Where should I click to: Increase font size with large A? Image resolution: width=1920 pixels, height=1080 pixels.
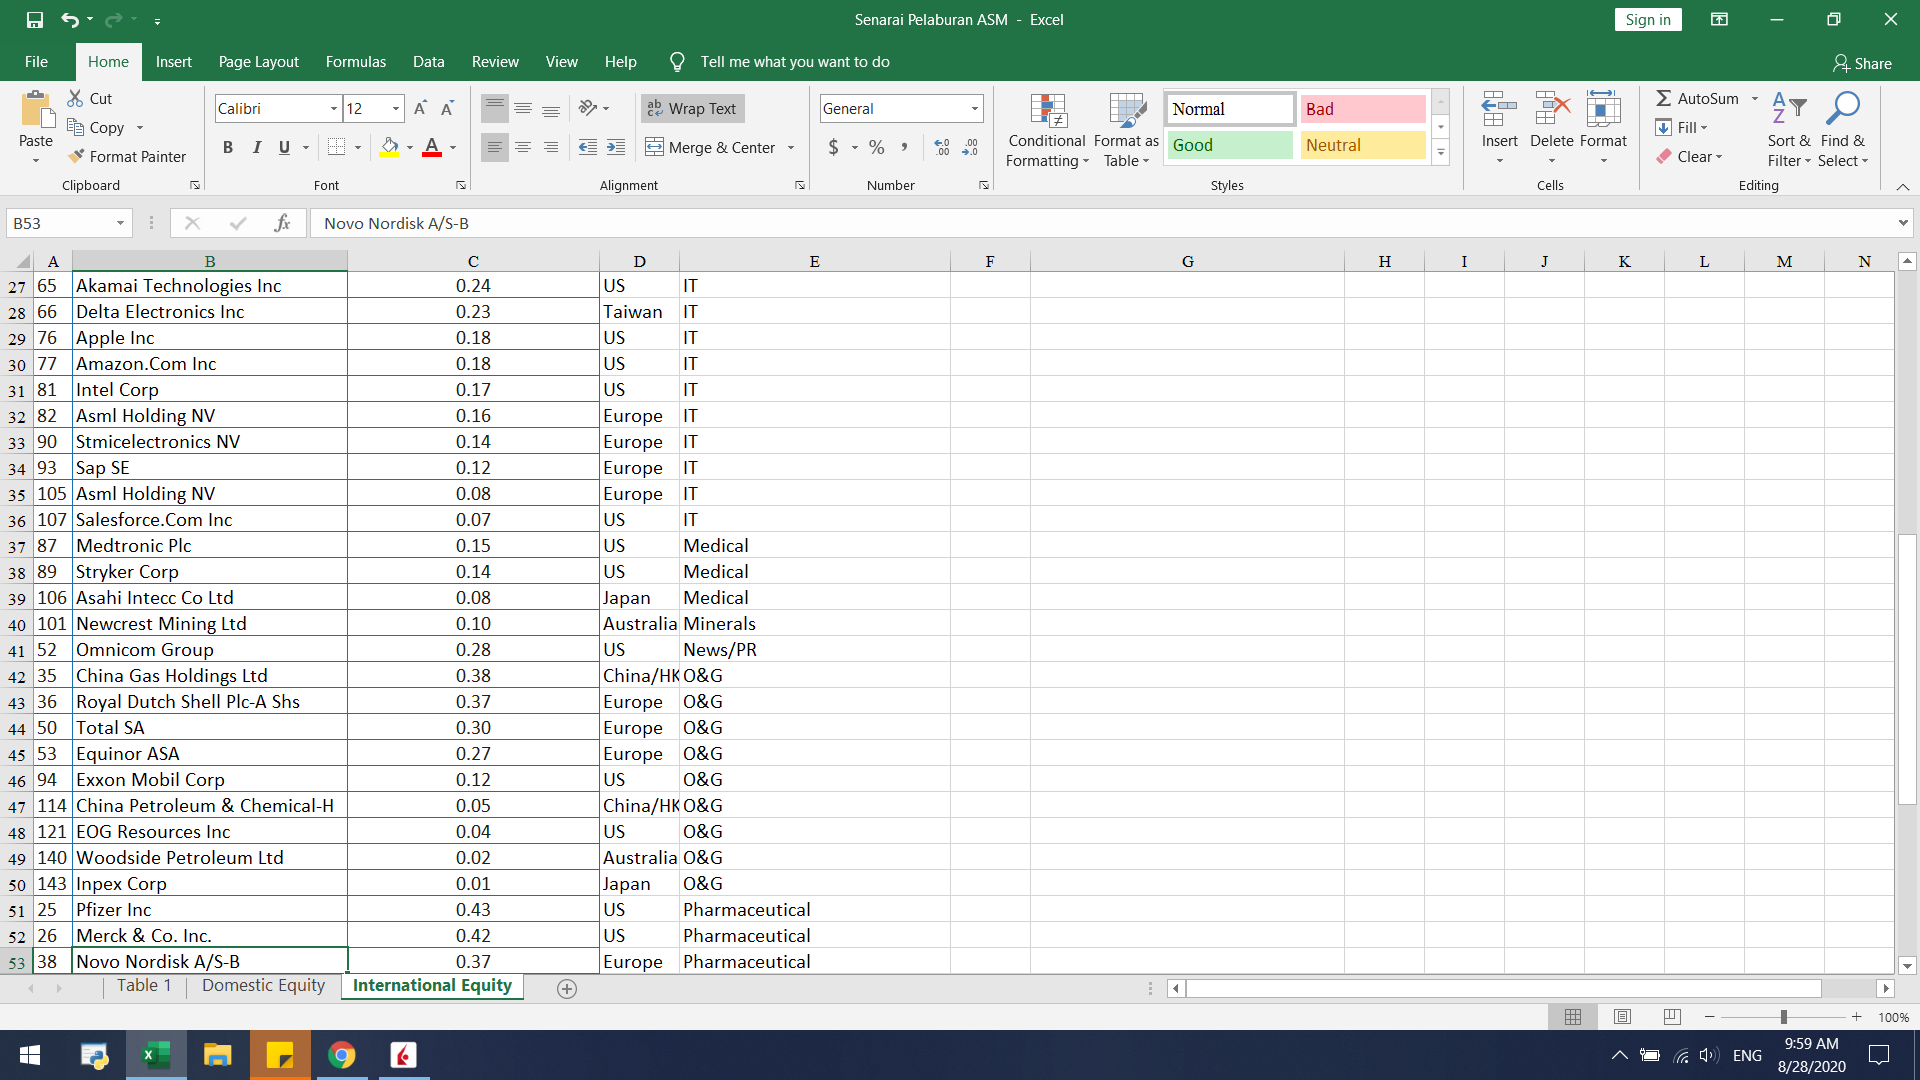click(420, 108)
